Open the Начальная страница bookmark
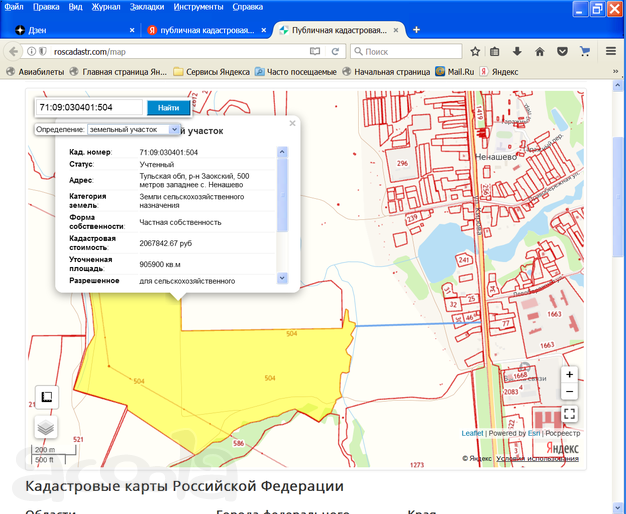This screenshot has width=626, height=514. [386, 72]
